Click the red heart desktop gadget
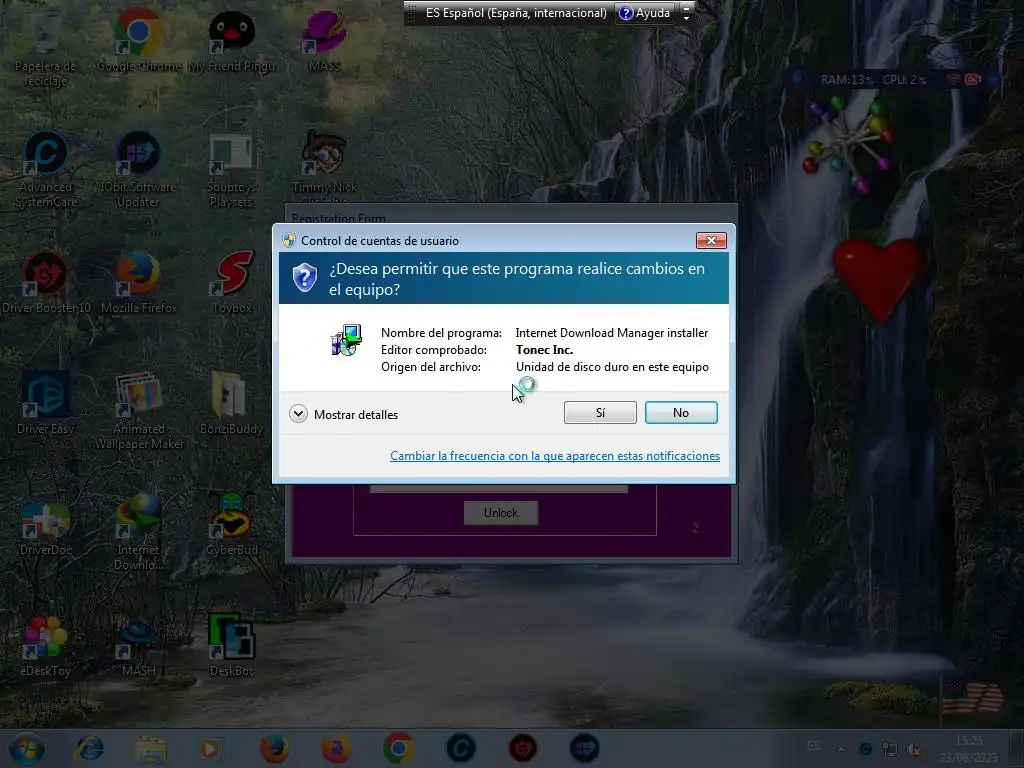Screen dimensions: 1024x768 point(878,279)
